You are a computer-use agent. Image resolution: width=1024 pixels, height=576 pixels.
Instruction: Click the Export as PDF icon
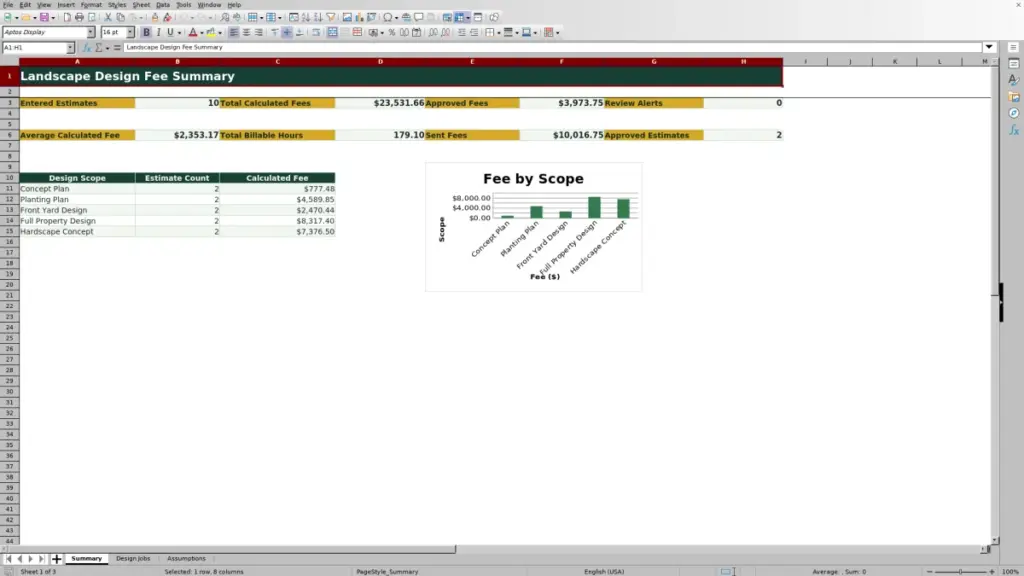[67, 17]
